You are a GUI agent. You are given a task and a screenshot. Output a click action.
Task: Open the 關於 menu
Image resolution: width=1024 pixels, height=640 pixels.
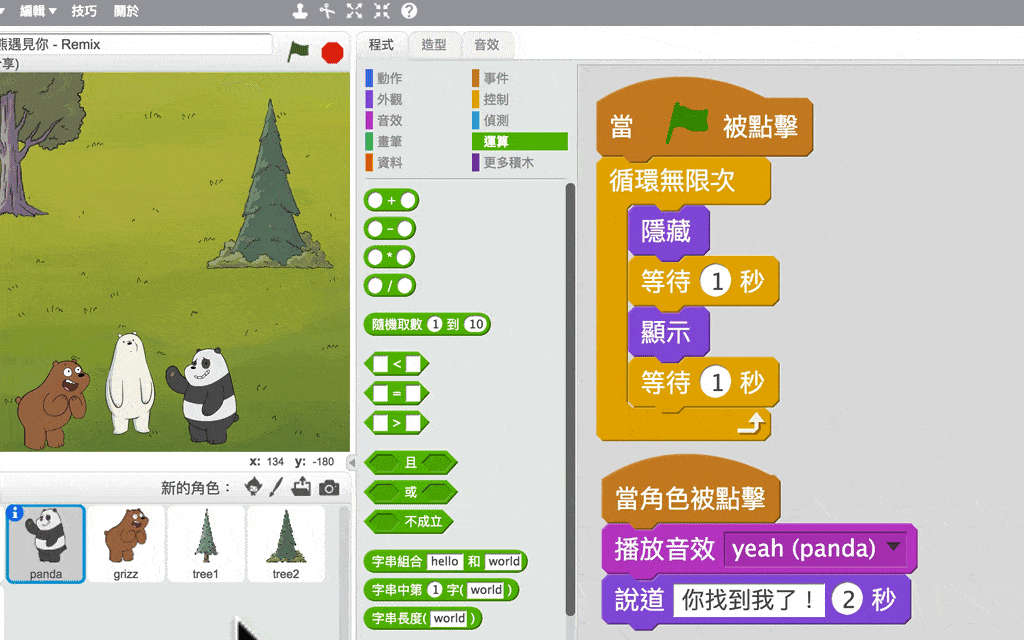click(126, 11)
